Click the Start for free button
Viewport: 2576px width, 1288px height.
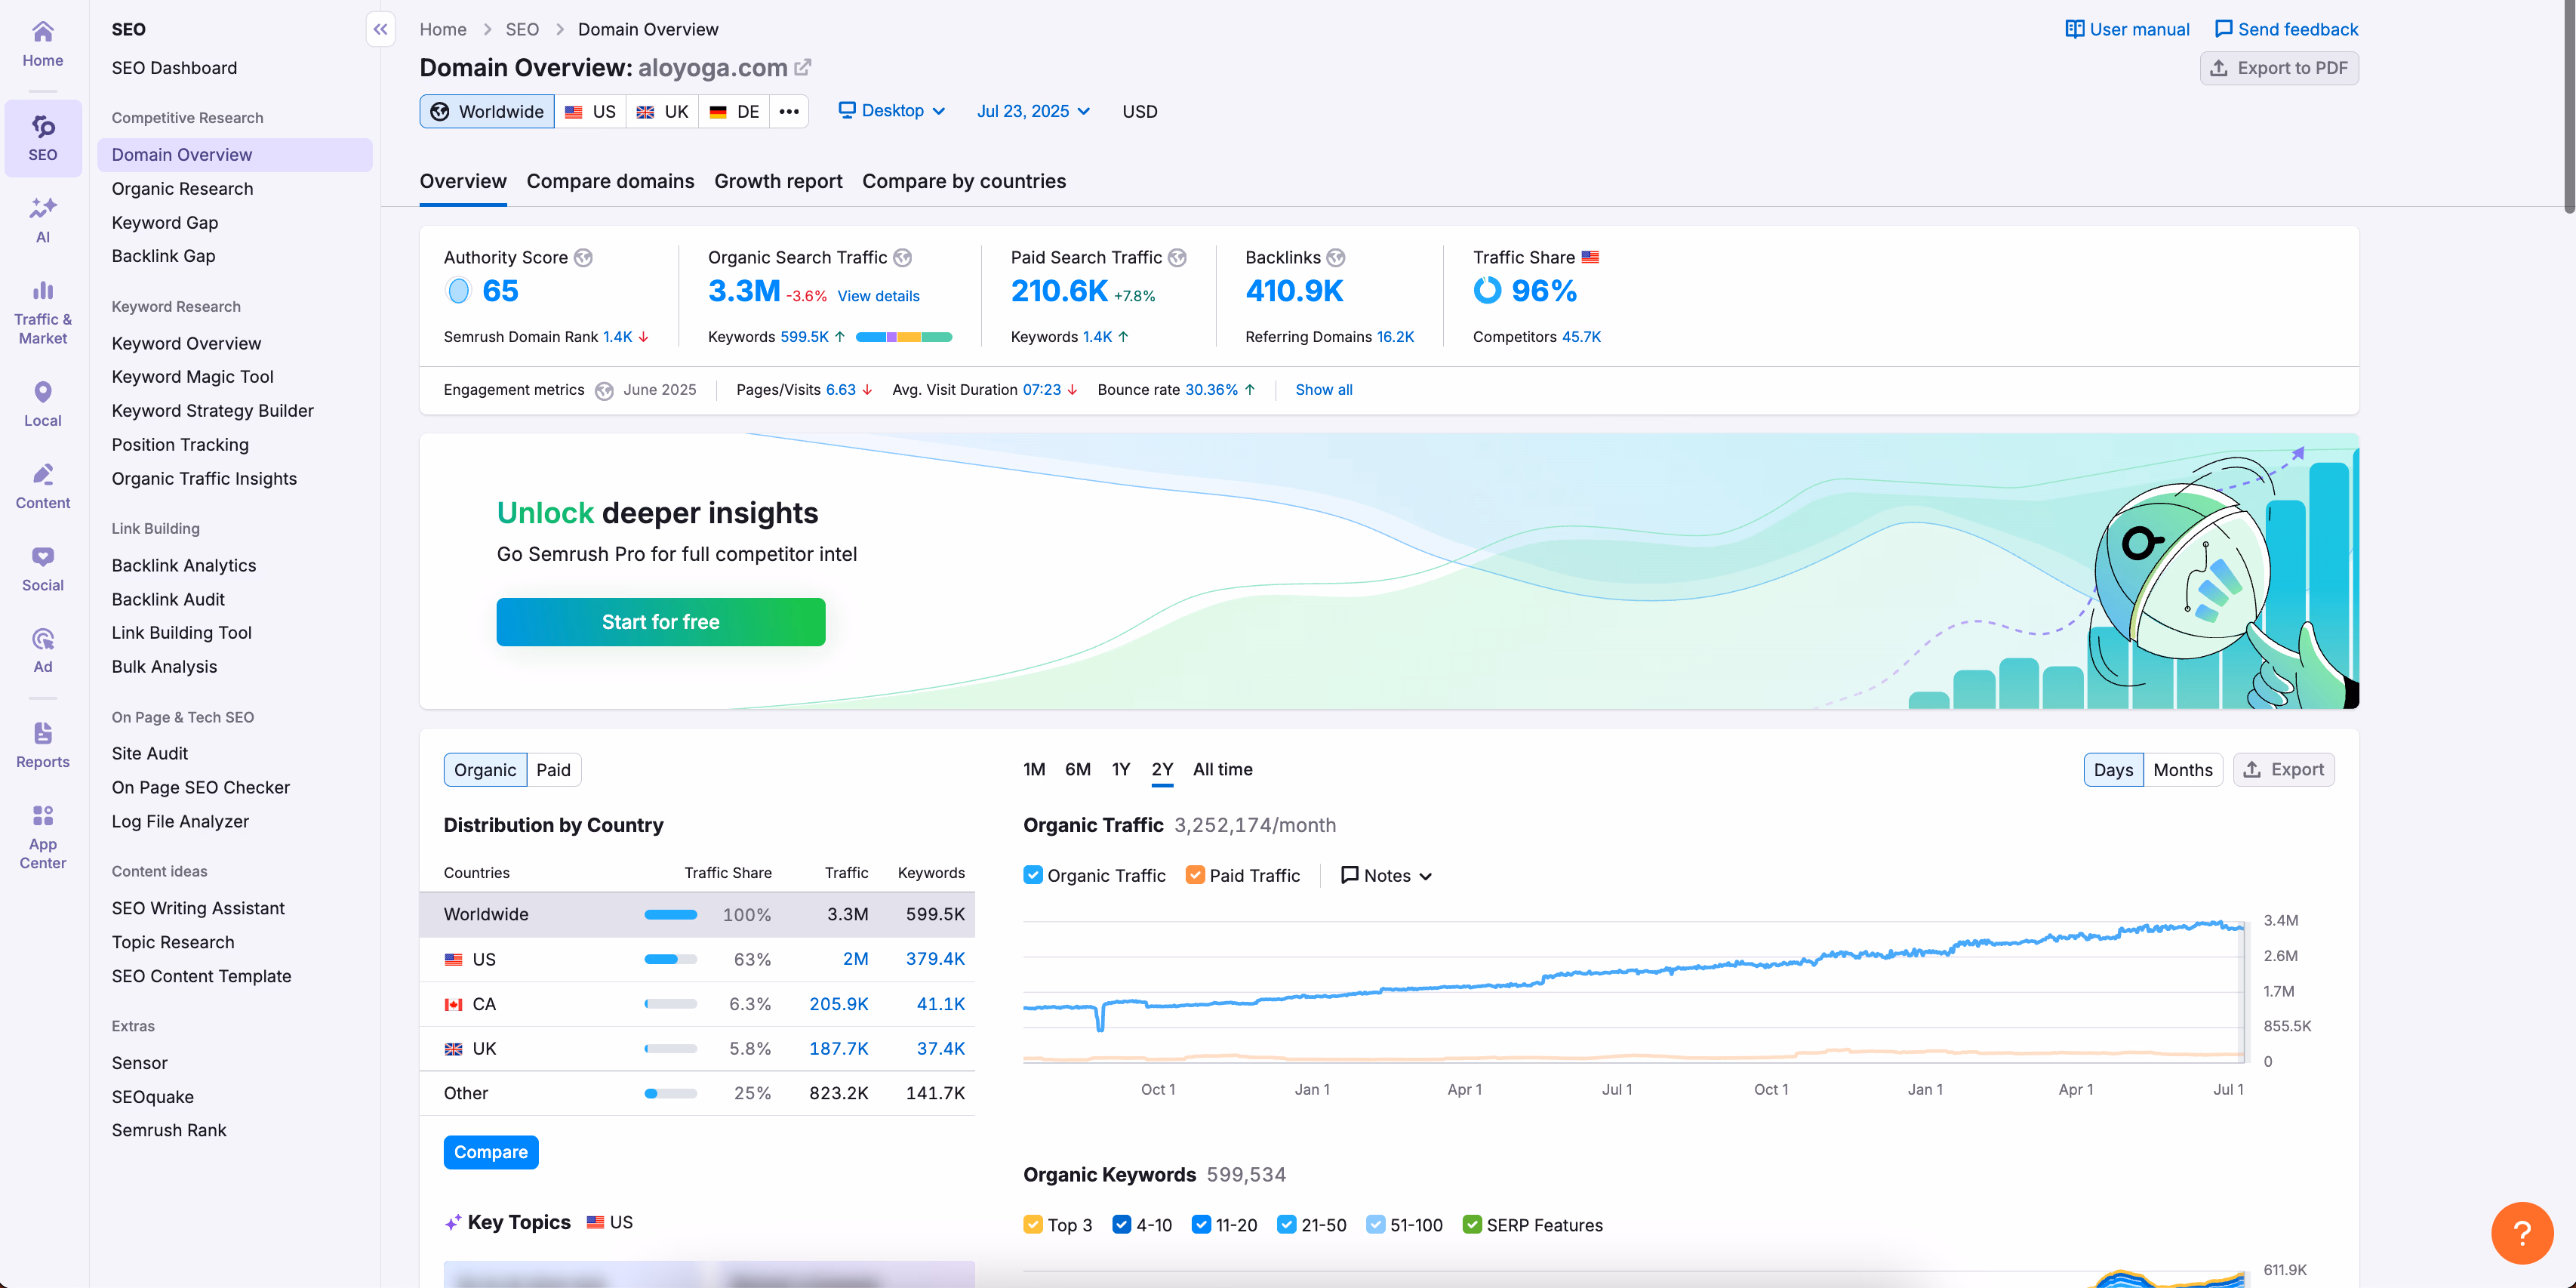pyautogui.click(x=660, y=622)
